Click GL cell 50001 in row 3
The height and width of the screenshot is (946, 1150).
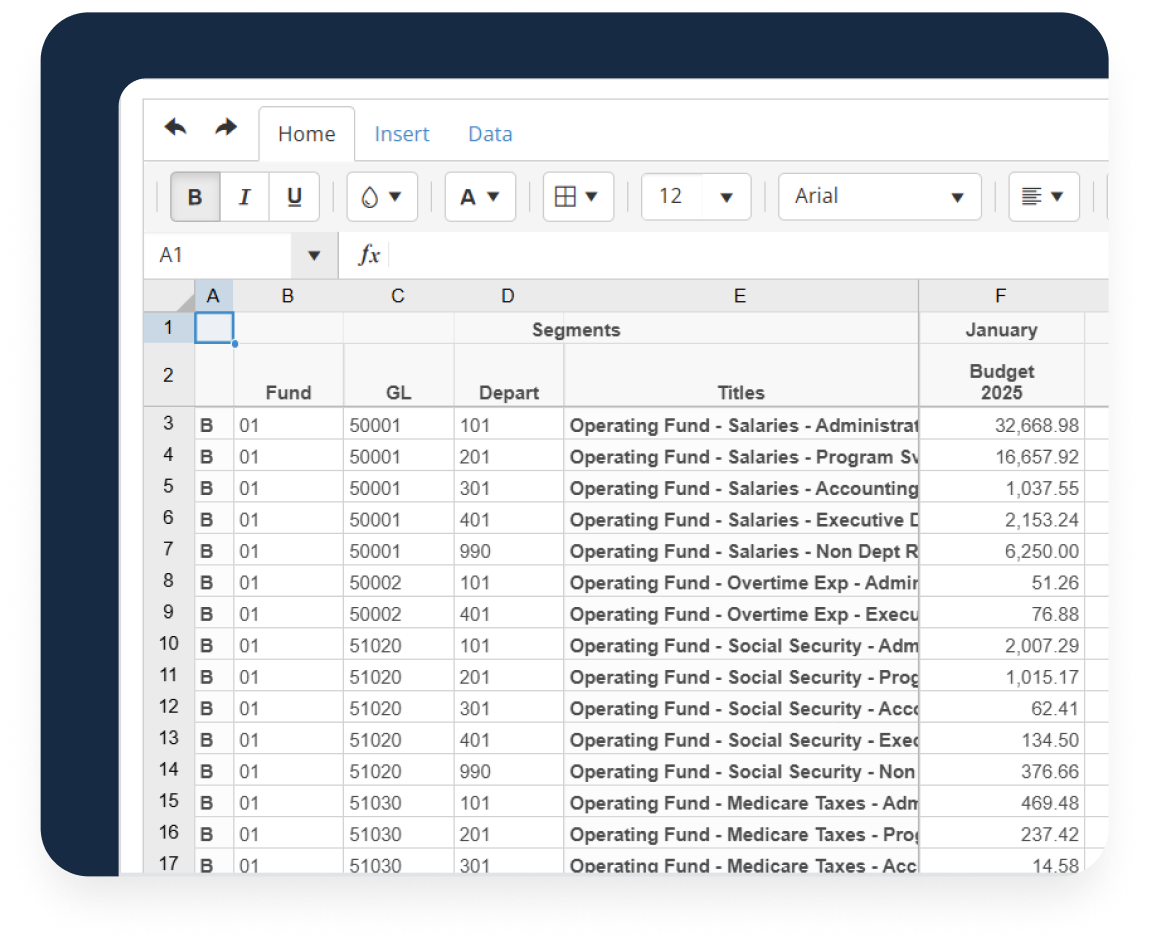coord(398,425)
